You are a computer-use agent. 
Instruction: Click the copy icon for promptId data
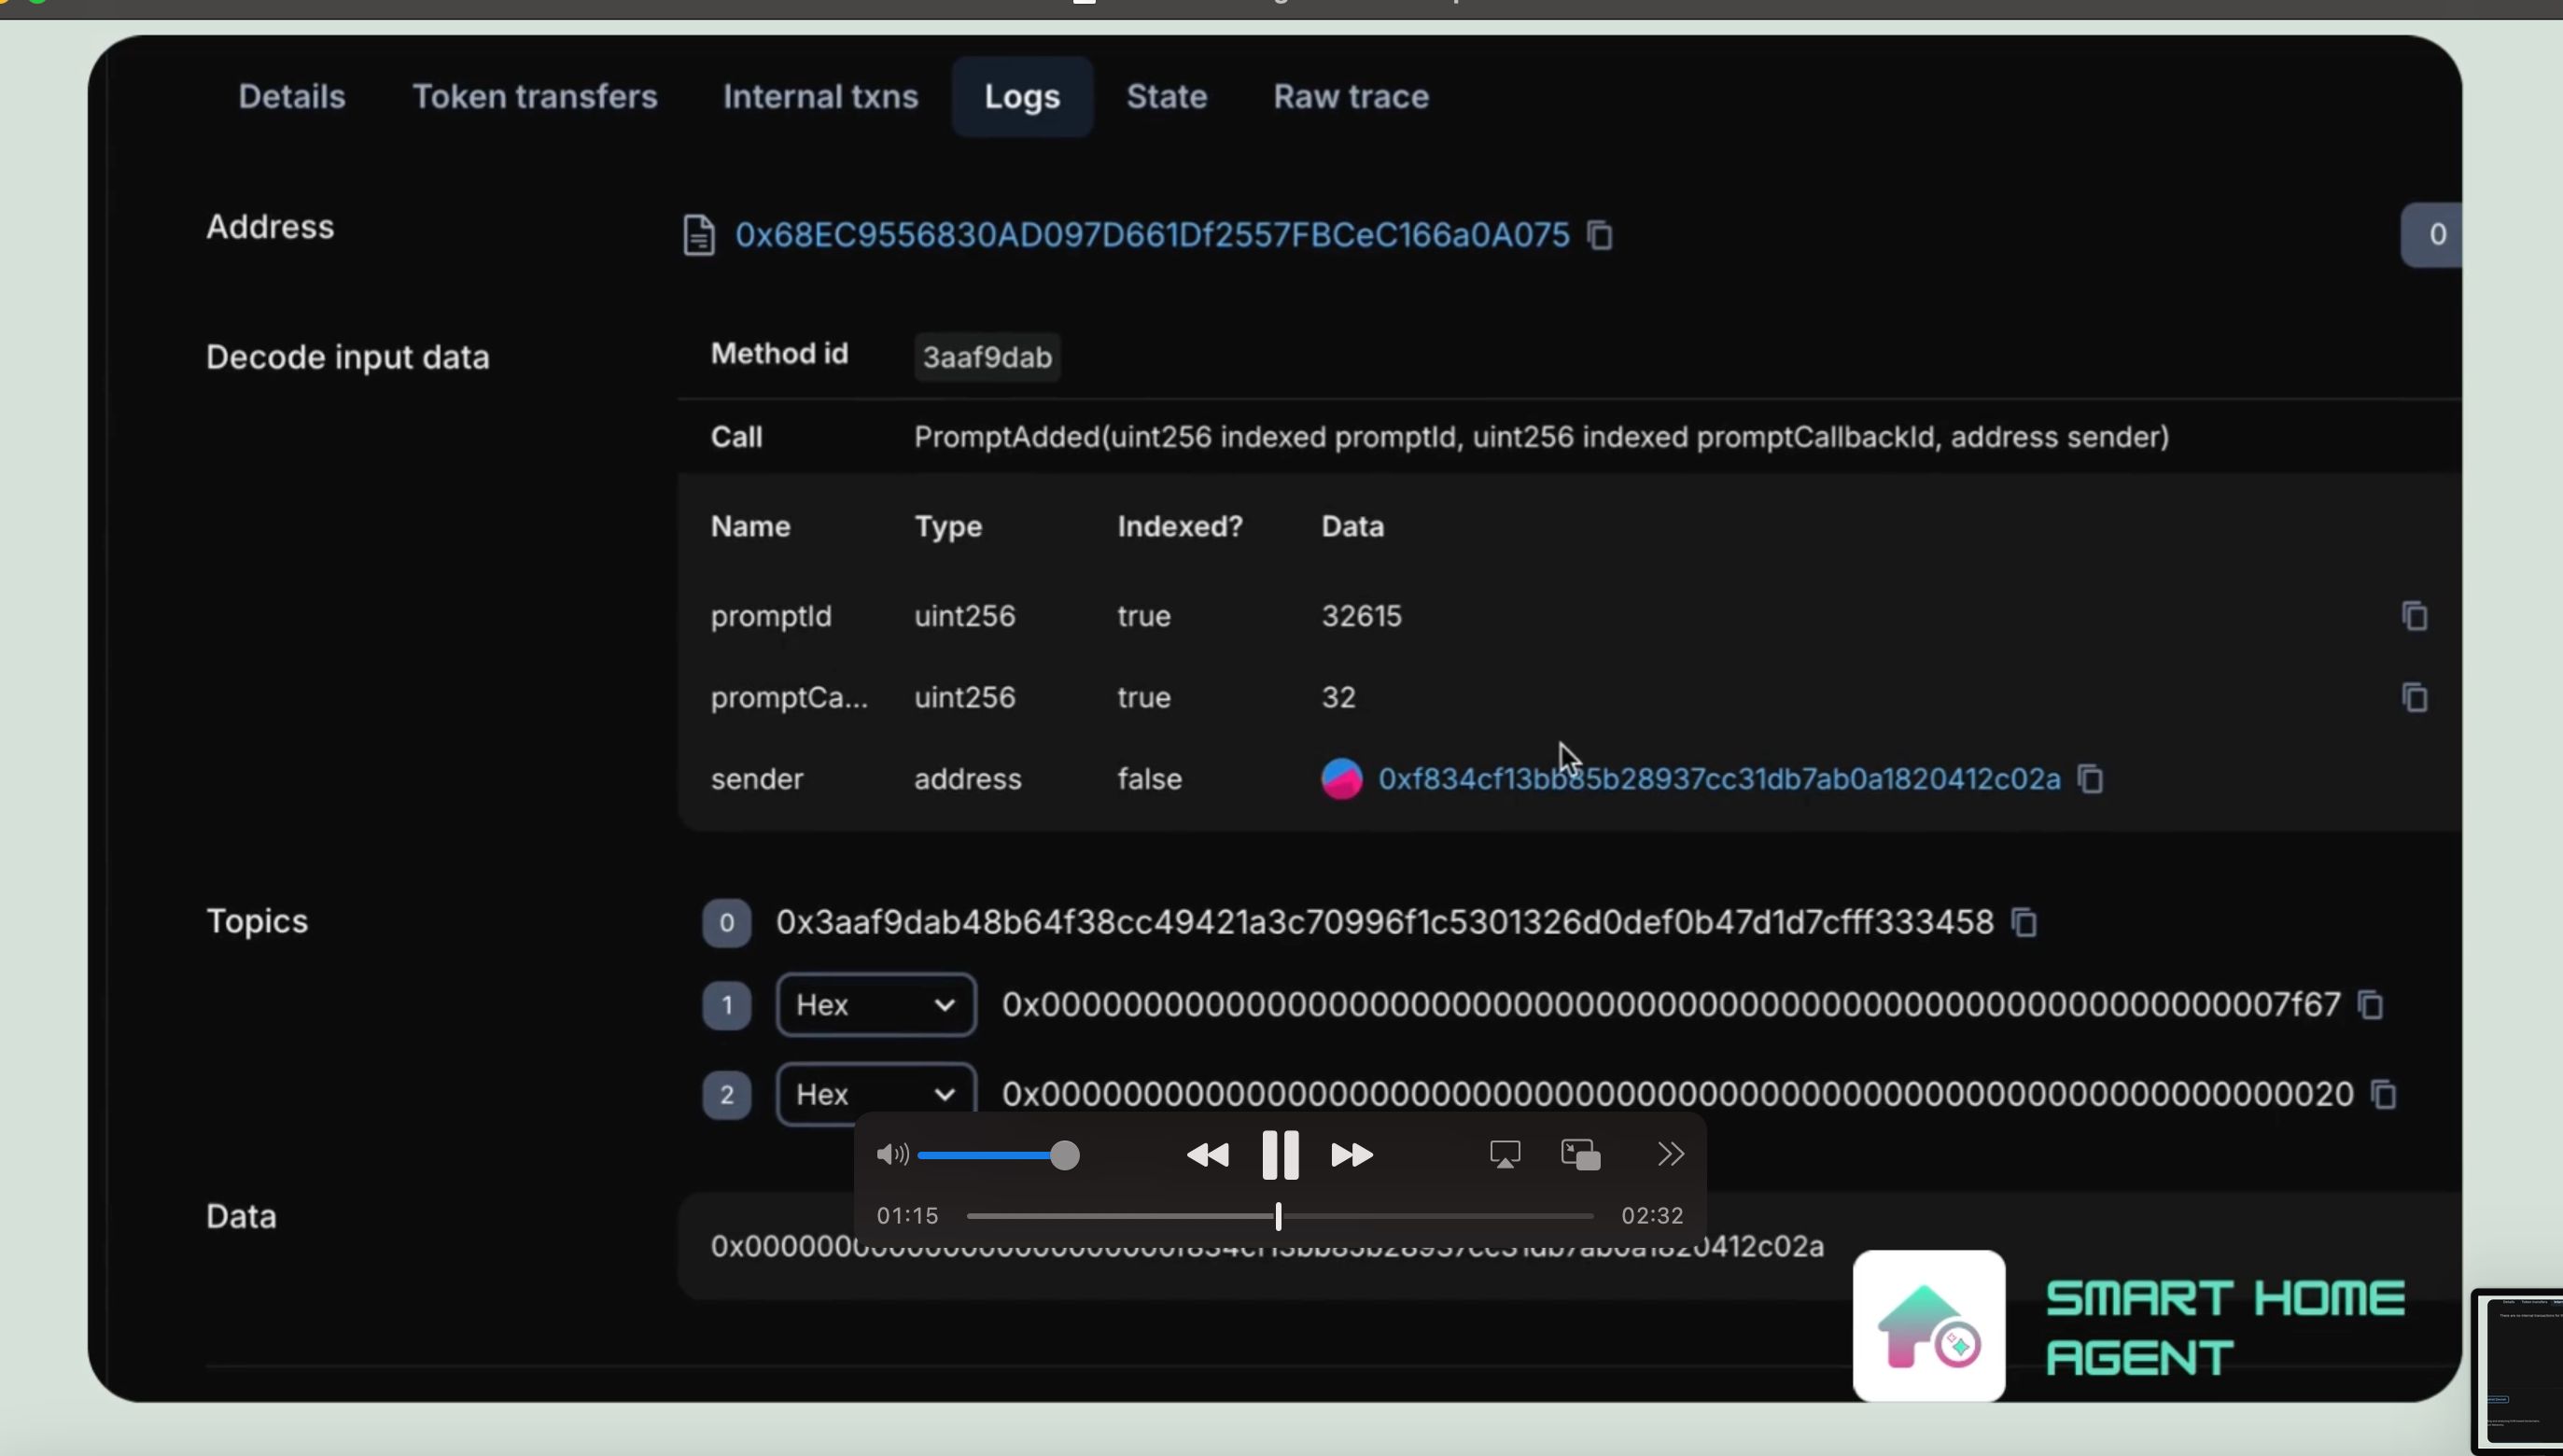(2414, 614)
